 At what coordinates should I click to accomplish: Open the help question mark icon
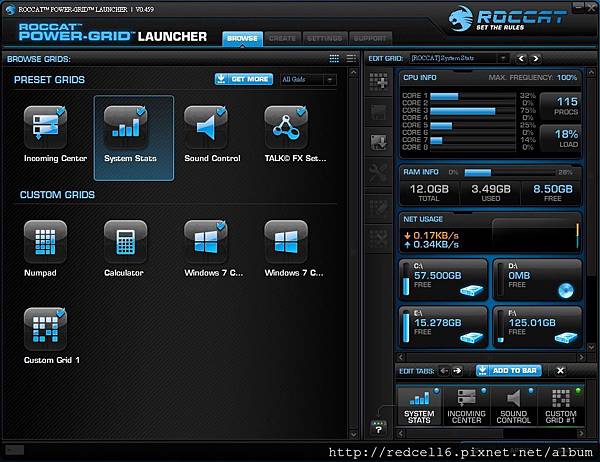pyautogui.click(x=378, y=427)
